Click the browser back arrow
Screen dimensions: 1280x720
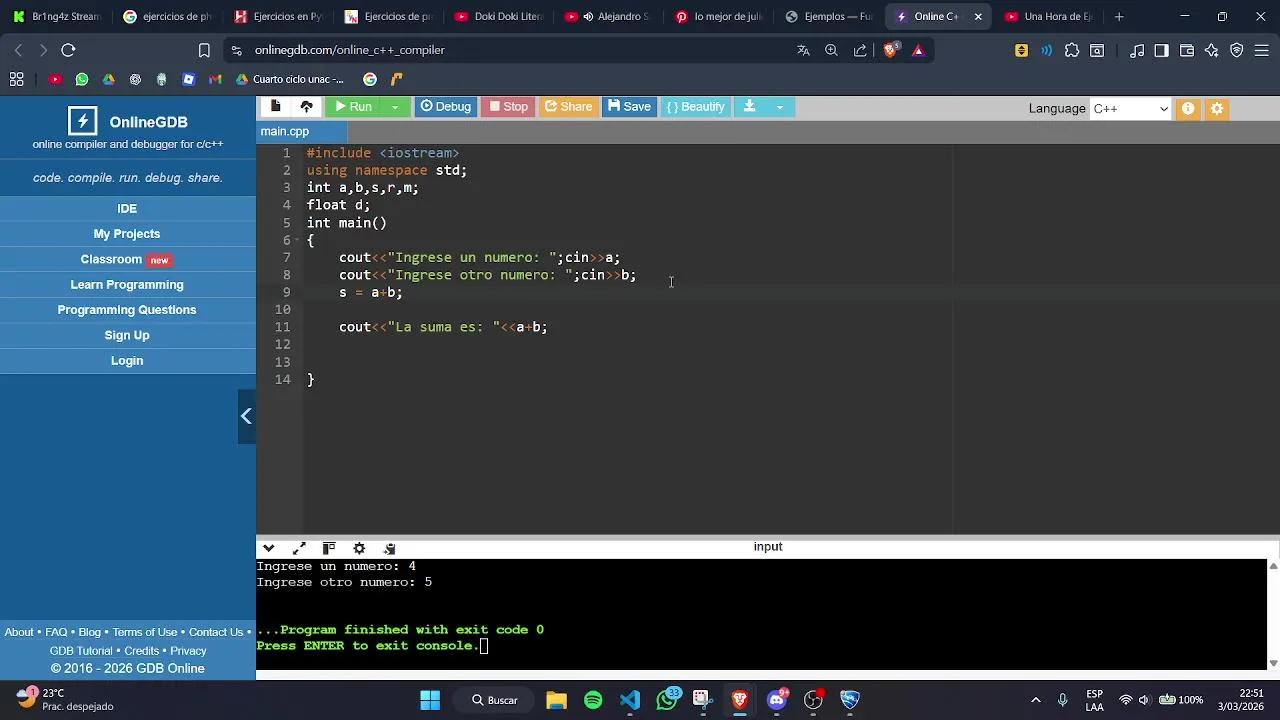pos(18,50)
